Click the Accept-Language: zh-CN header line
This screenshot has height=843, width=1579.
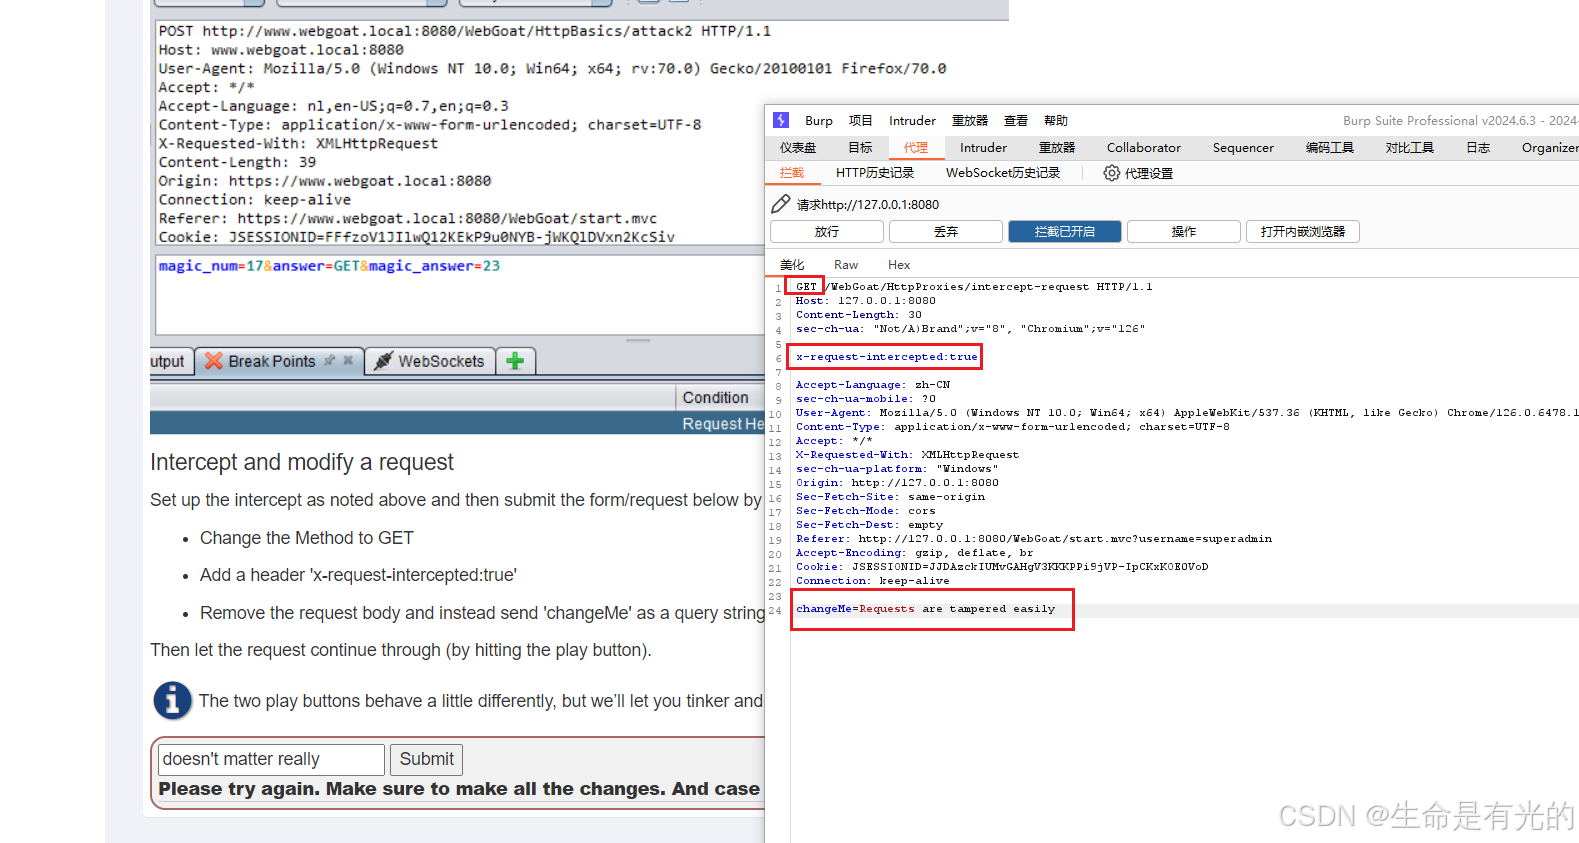[873, 384]
